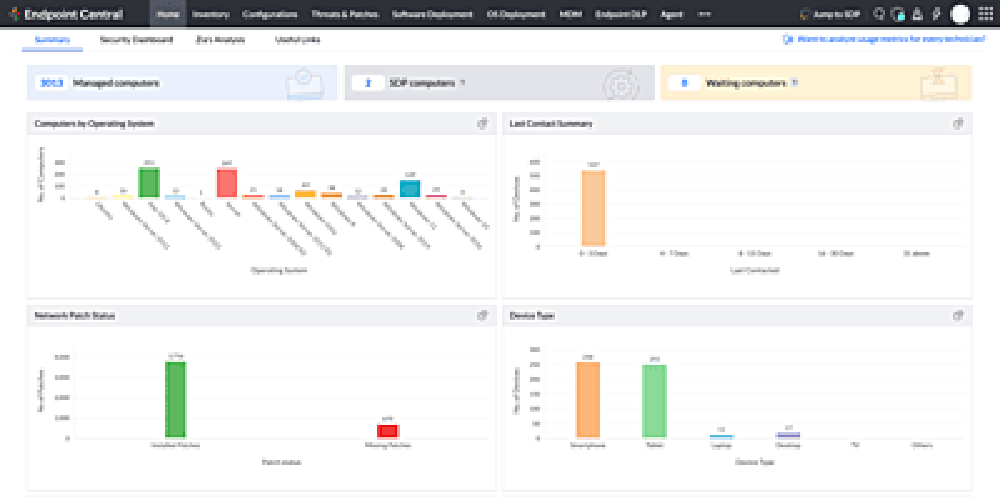Viewport: 1000px width, 497px height.
Task: Open the user profile avatar
Action: [x=960, y=13]
